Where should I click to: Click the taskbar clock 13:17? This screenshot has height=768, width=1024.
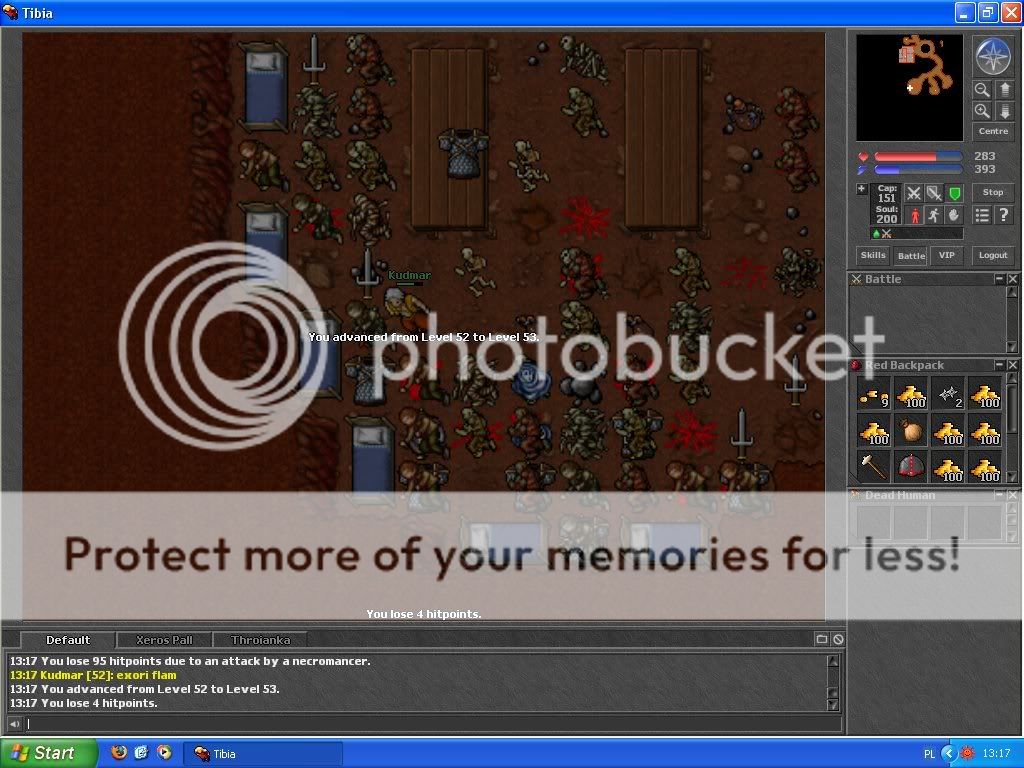click(996, 753)
